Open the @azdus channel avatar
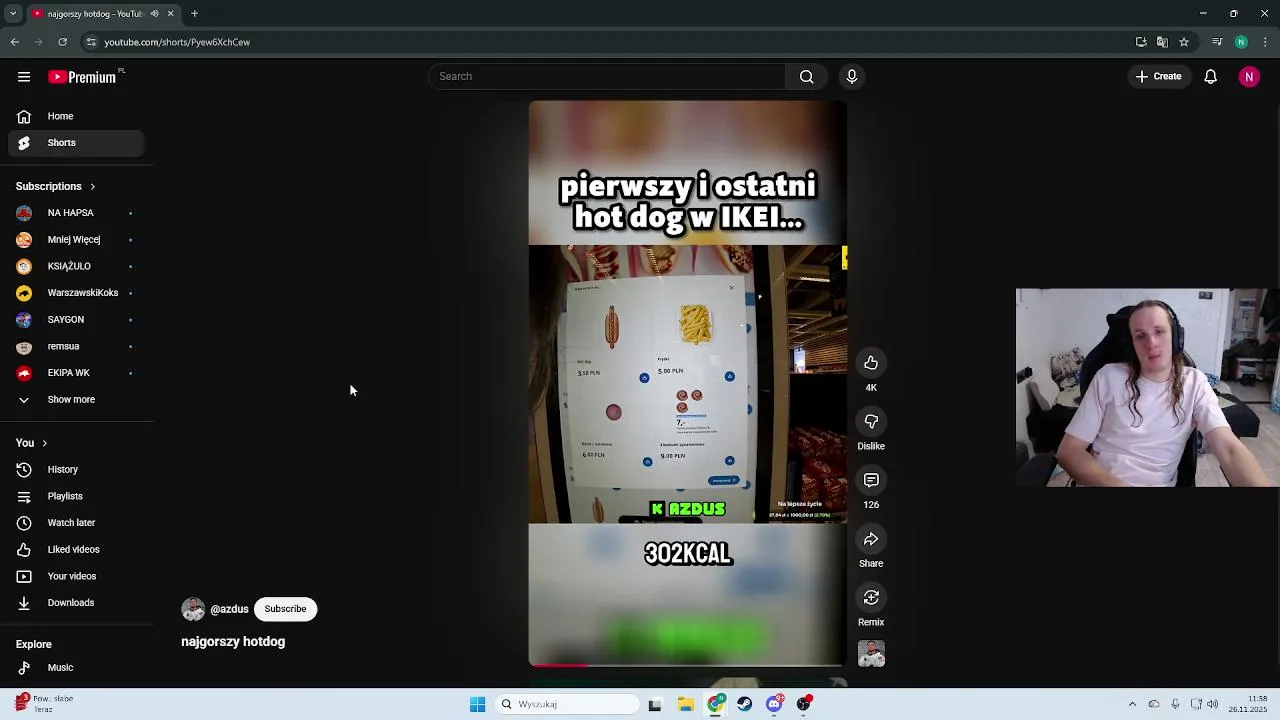 click(193, 609)
